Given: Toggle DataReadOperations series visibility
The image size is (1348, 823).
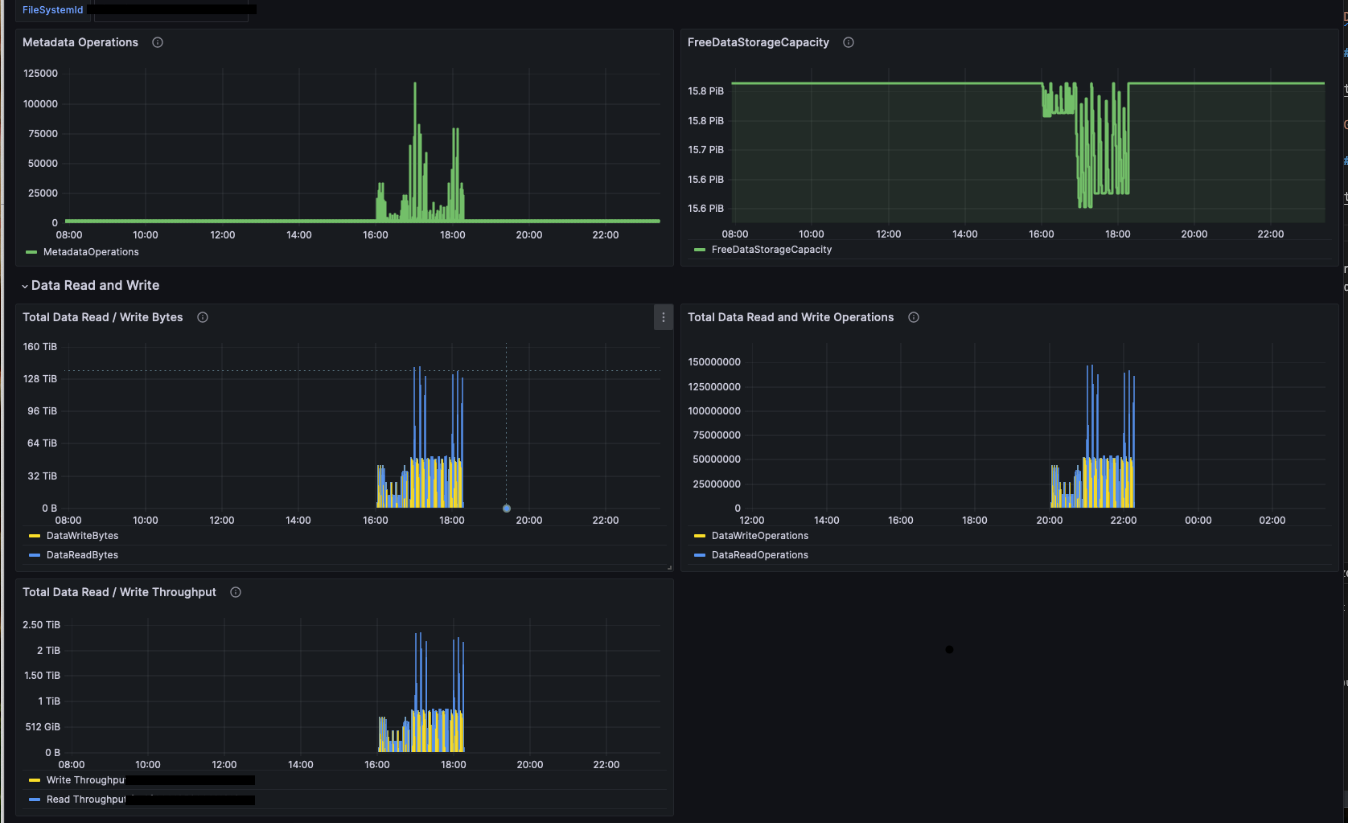Looking at the screenshot, I should coord(759,555).
